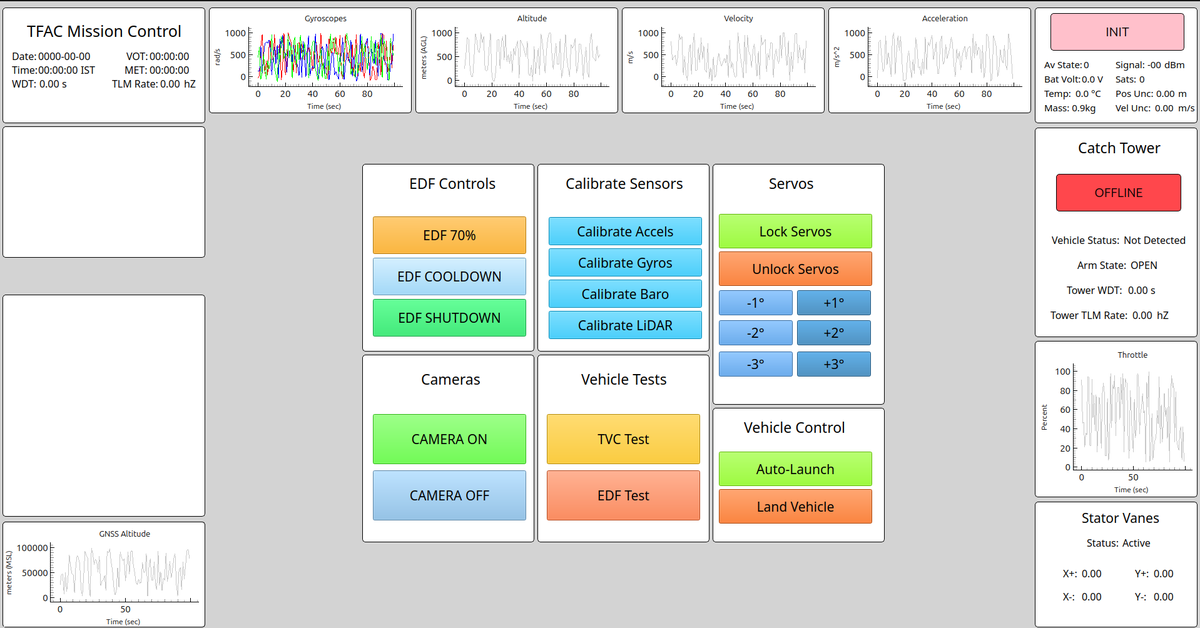Click the Y+: 0.00 vane value
Image resolution: width=1200 pixels, height=628 pixels.
1154,574
